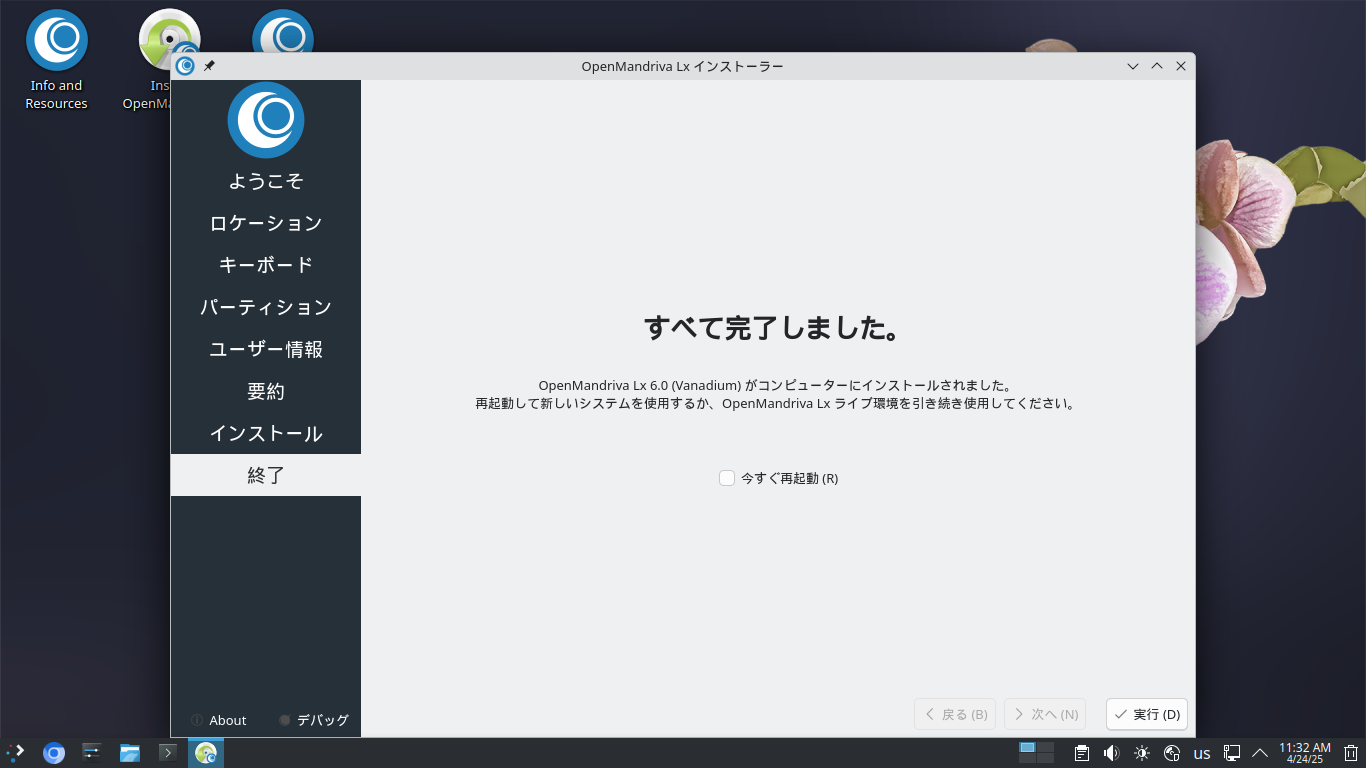Select the 終了 step in the sidebar
Screen dimensions: 1366x768
click(x=266, y=475)
